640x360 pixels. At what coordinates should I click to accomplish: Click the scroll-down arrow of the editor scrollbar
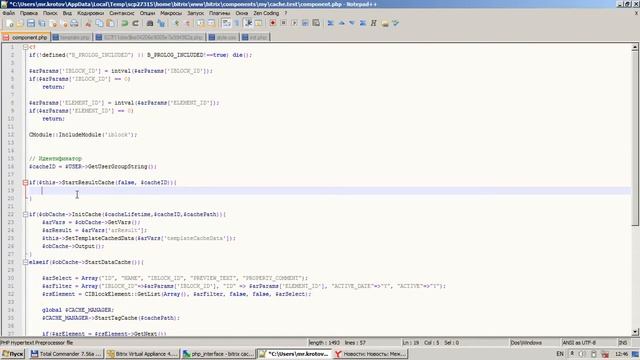[635, 332]
